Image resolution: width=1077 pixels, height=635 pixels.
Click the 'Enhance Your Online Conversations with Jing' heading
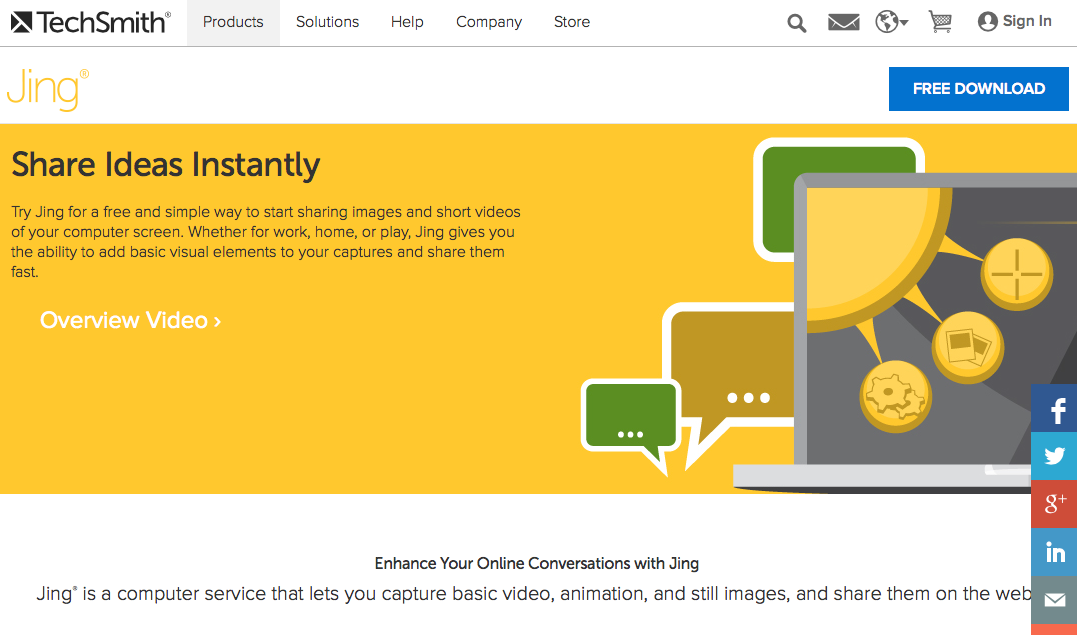click(x=537, y=564)
